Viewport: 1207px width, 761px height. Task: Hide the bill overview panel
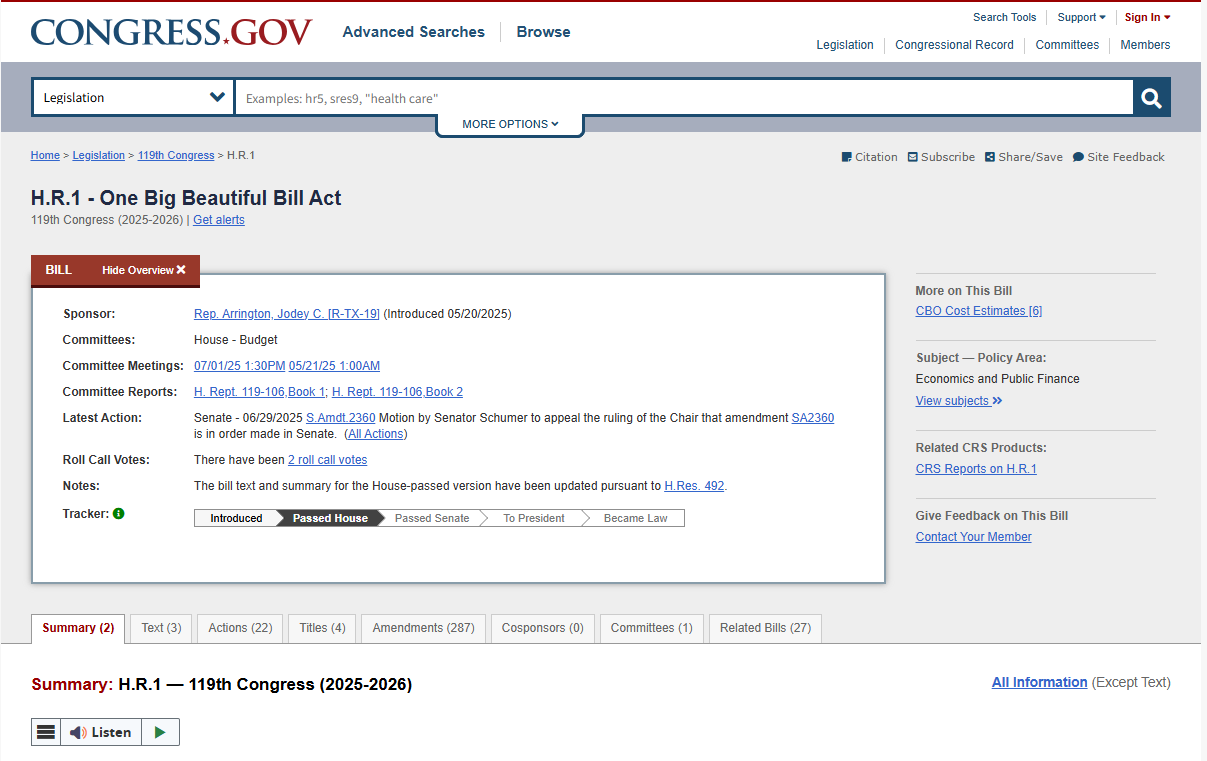(144, 270)
